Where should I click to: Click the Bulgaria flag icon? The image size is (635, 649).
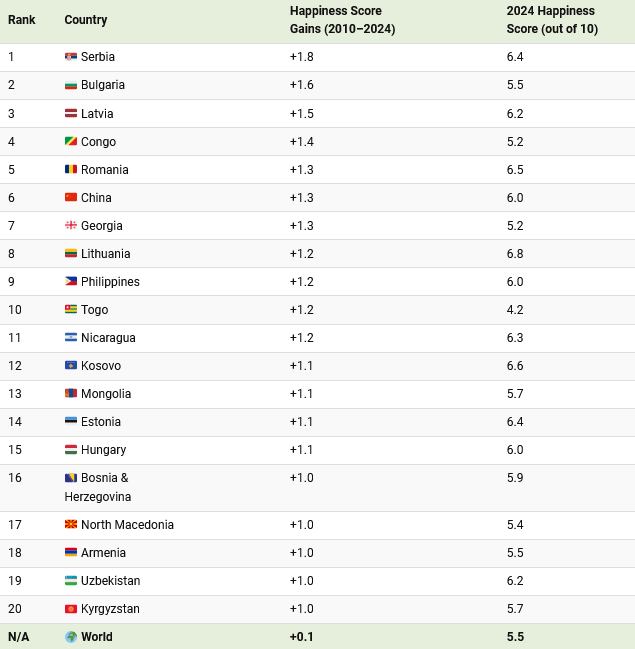point(71,85)
